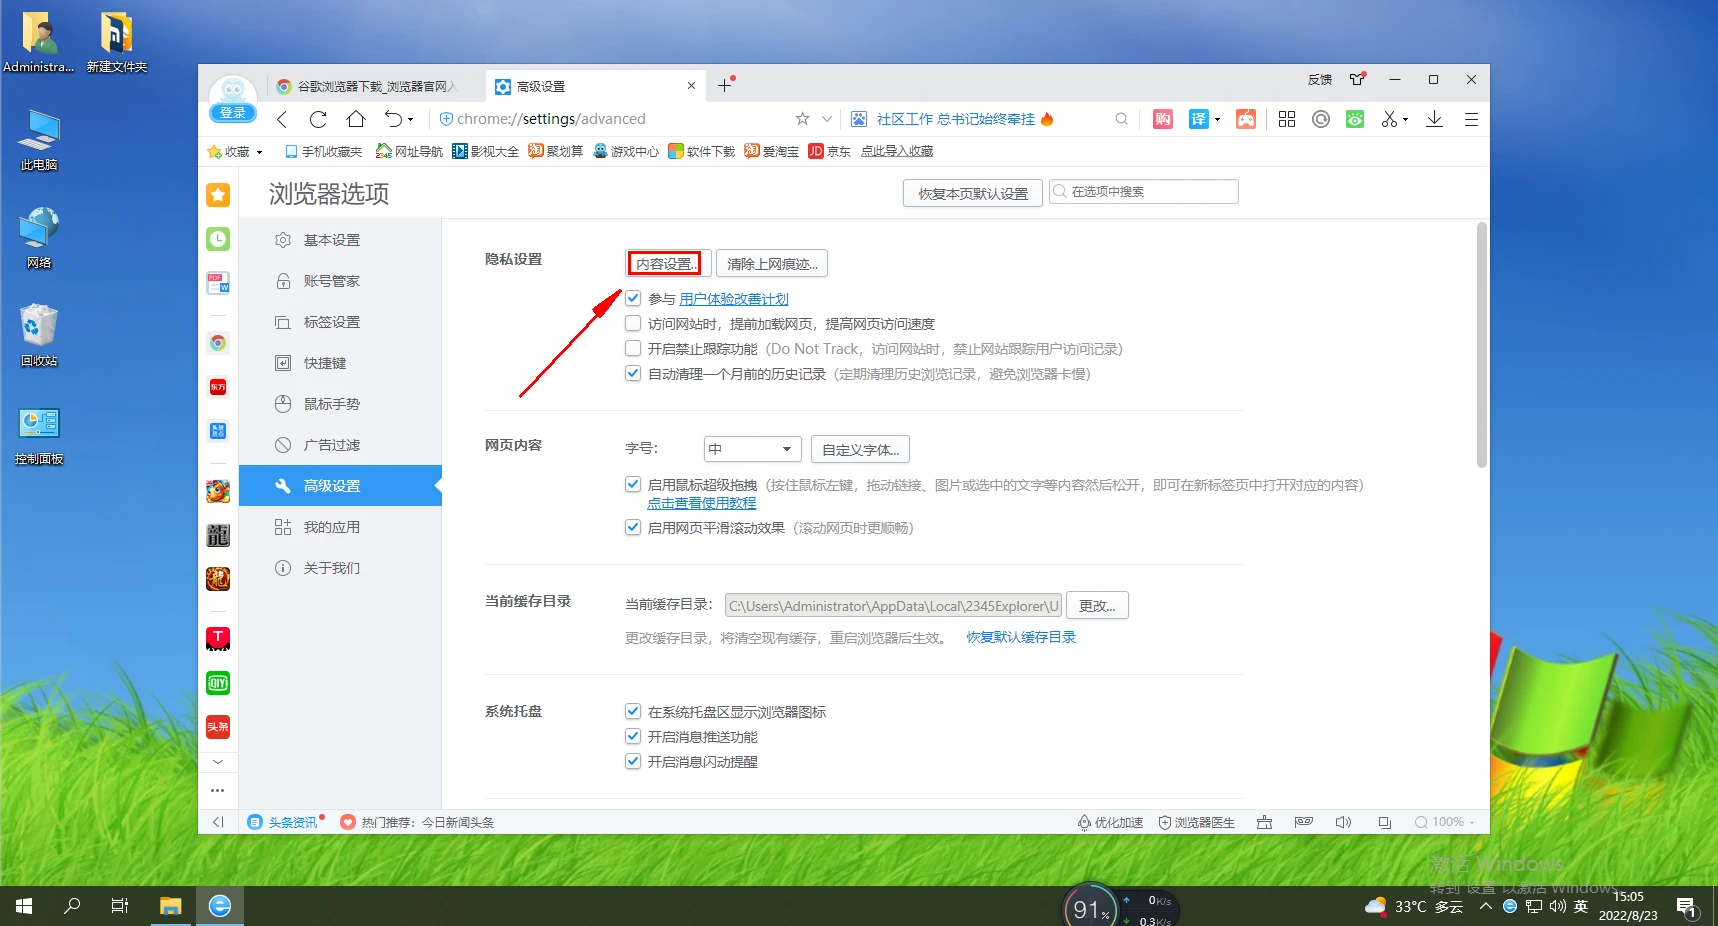Toggle 自动清理一个月前的历史记录 checkbox

(x=633, y=373)
